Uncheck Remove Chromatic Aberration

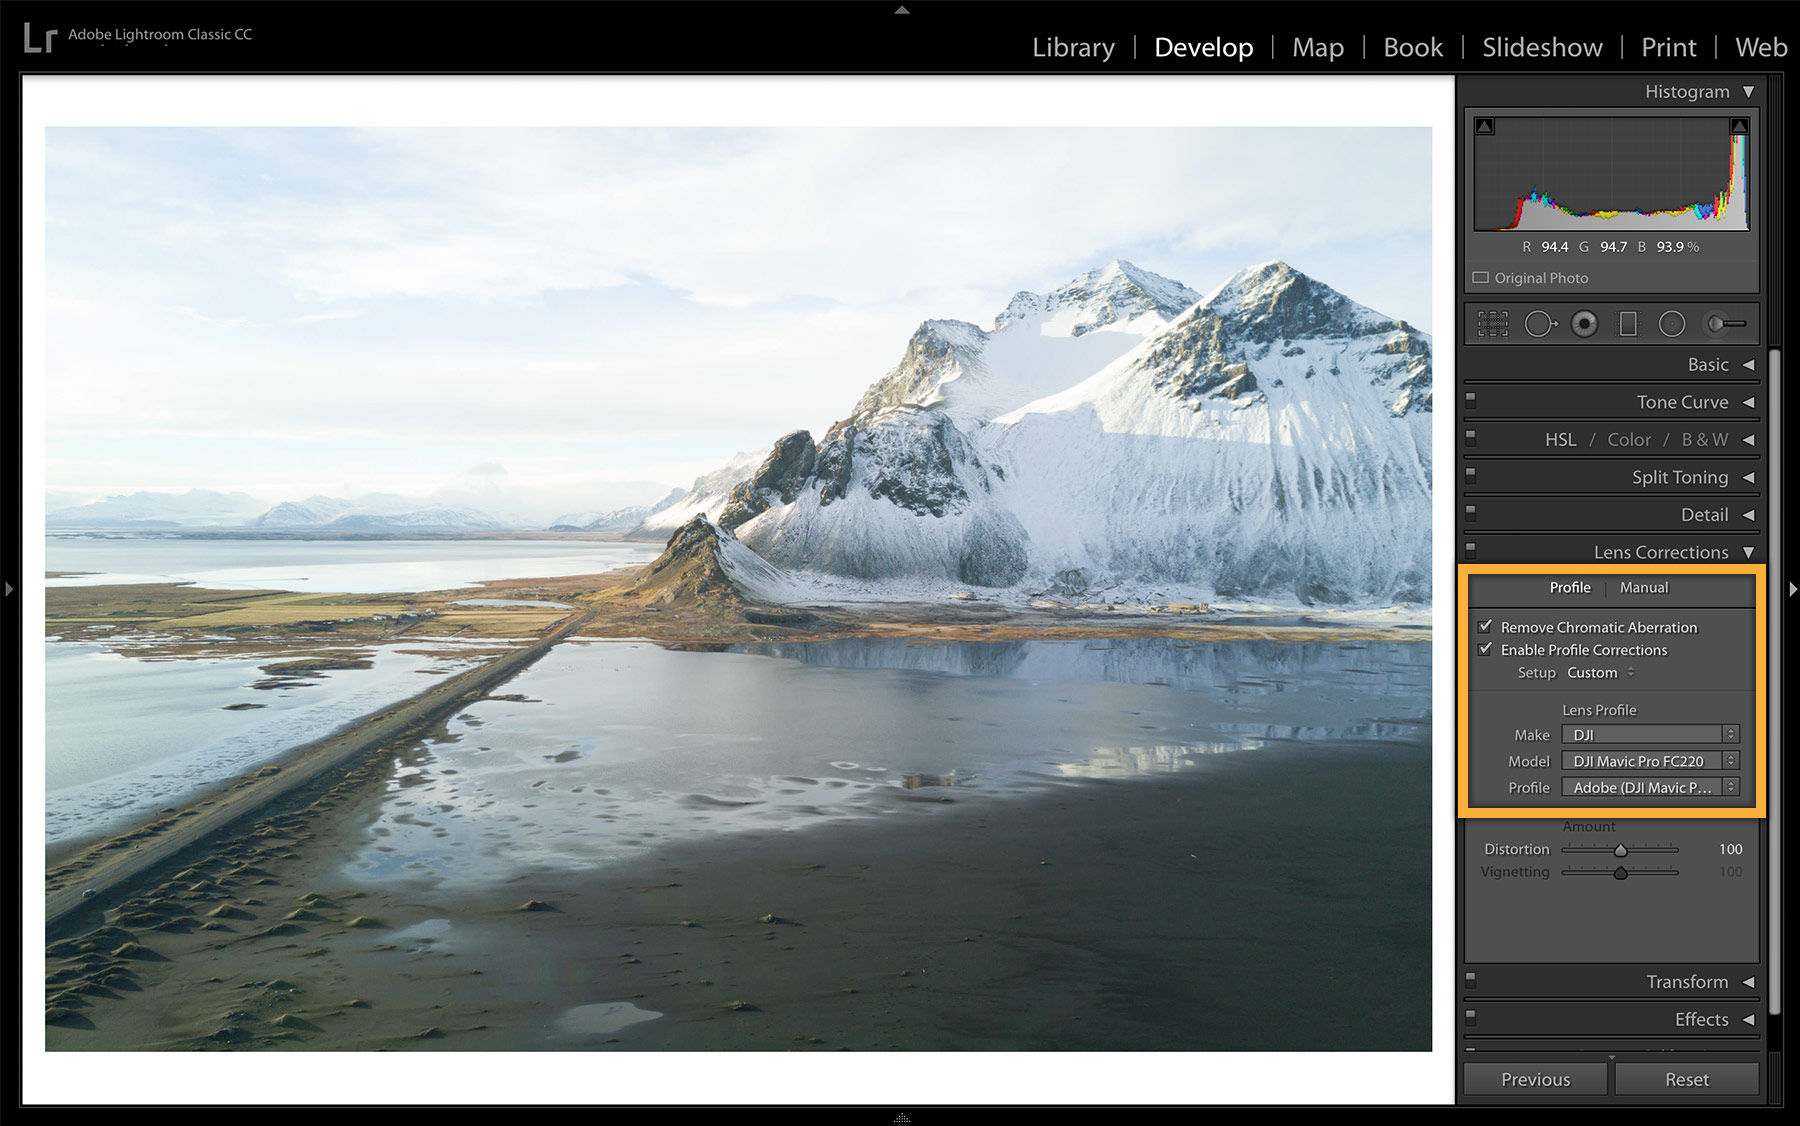(x=1486, y=627)
